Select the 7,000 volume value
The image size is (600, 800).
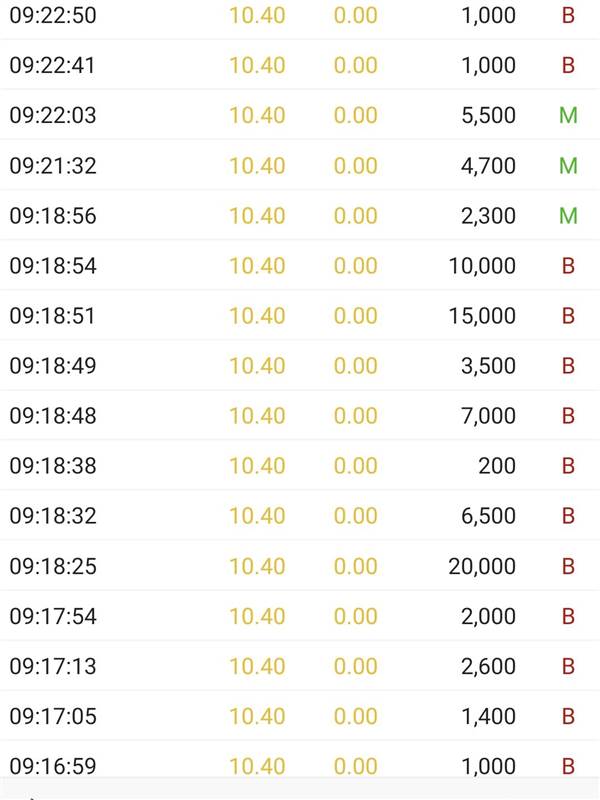click(x=488, y=416)
